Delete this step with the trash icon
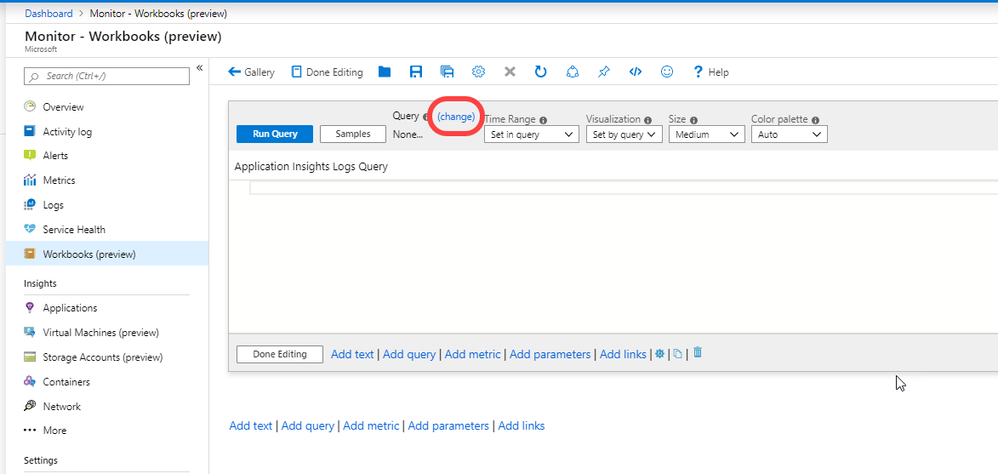Viewport: 998px width, 474px height. pos(698,352)
